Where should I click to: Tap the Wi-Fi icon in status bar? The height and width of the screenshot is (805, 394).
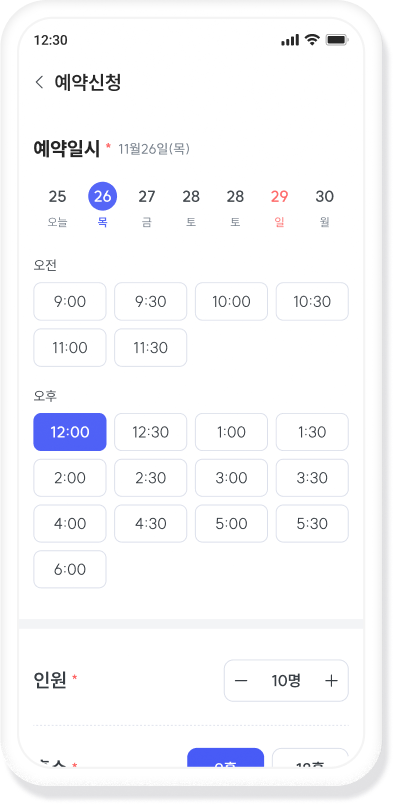(311, 40)
